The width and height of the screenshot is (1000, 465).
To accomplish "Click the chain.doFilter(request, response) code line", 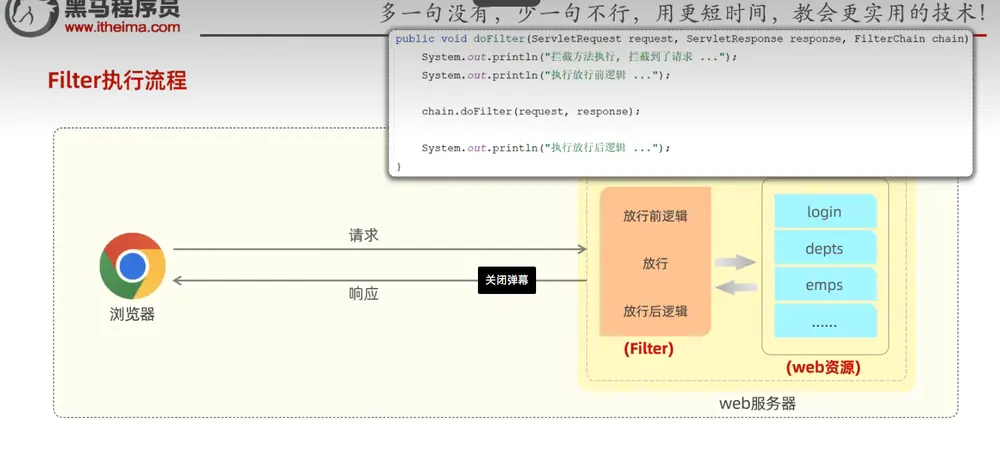I will tap(531, 111).
